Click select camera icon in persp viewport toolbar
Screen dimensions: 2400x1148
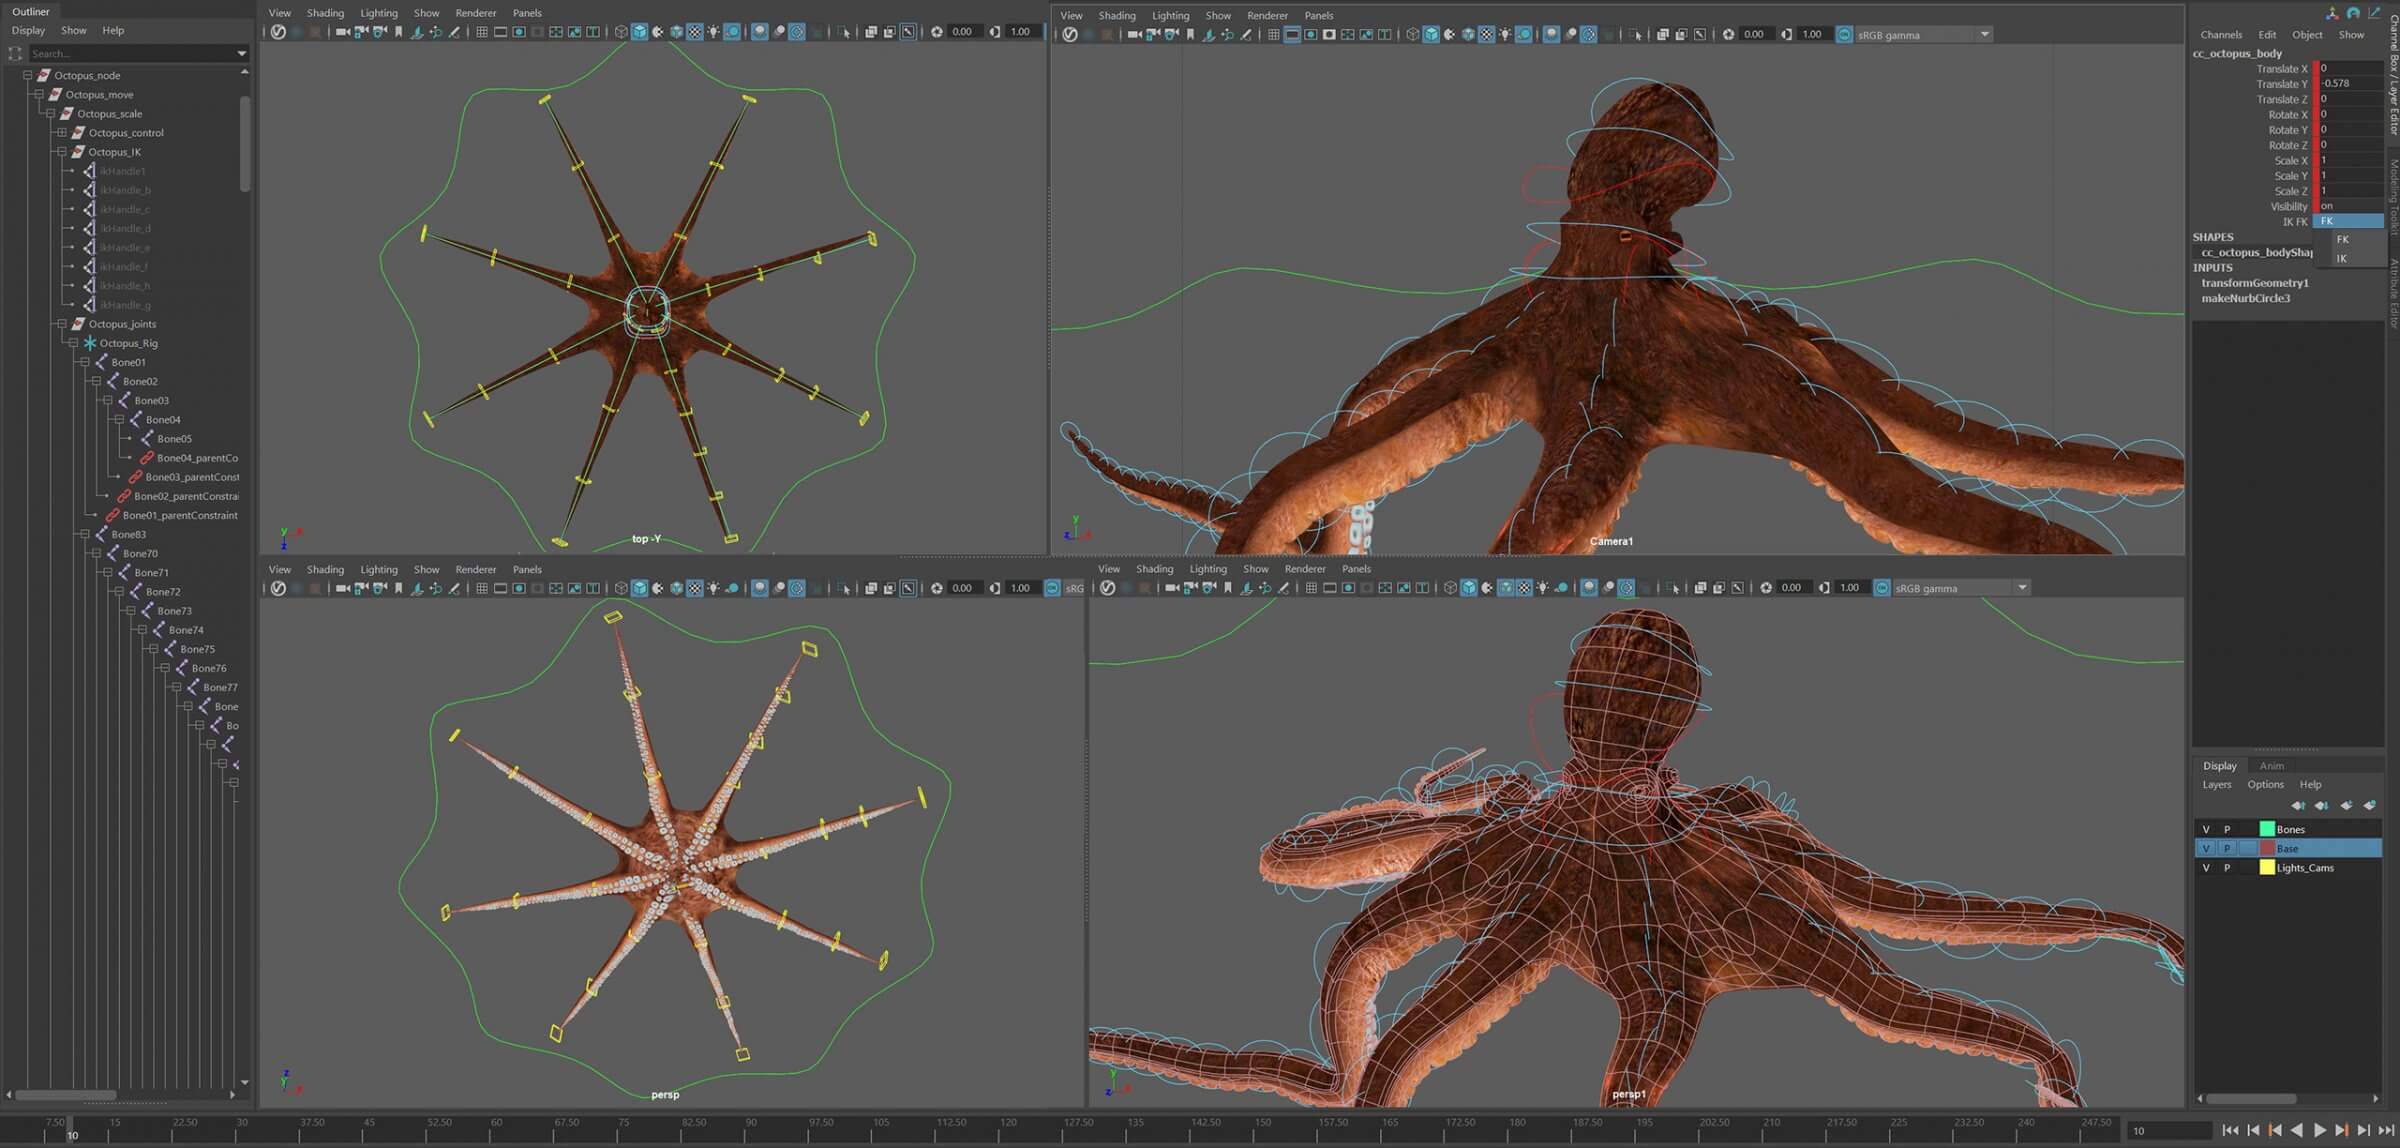[x=342, y=588]
